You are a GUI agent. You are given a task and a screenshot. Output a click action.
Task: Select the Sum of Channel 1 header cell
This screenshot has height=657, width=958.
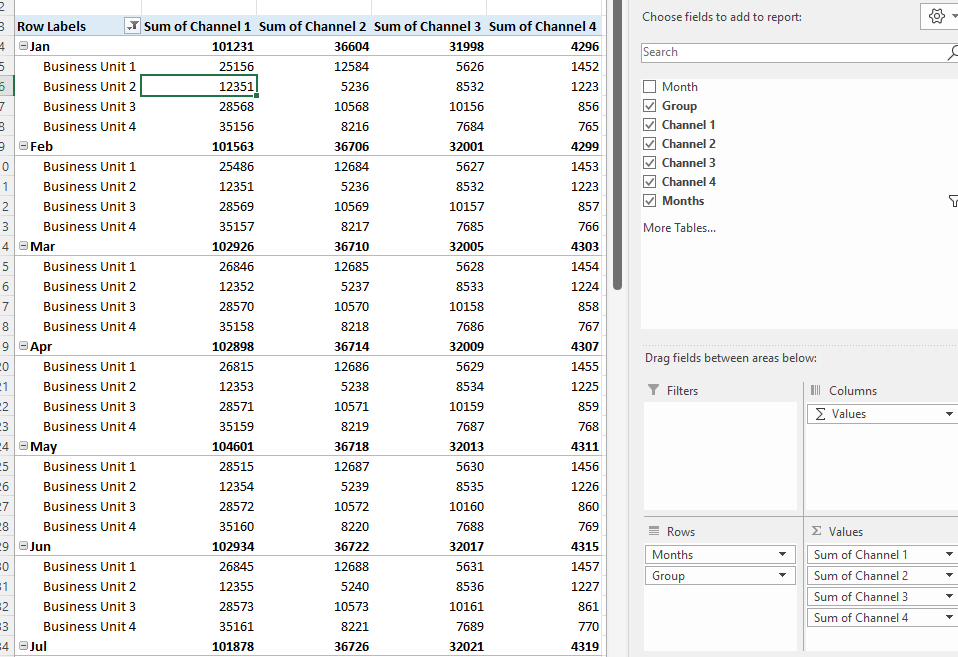199,26
